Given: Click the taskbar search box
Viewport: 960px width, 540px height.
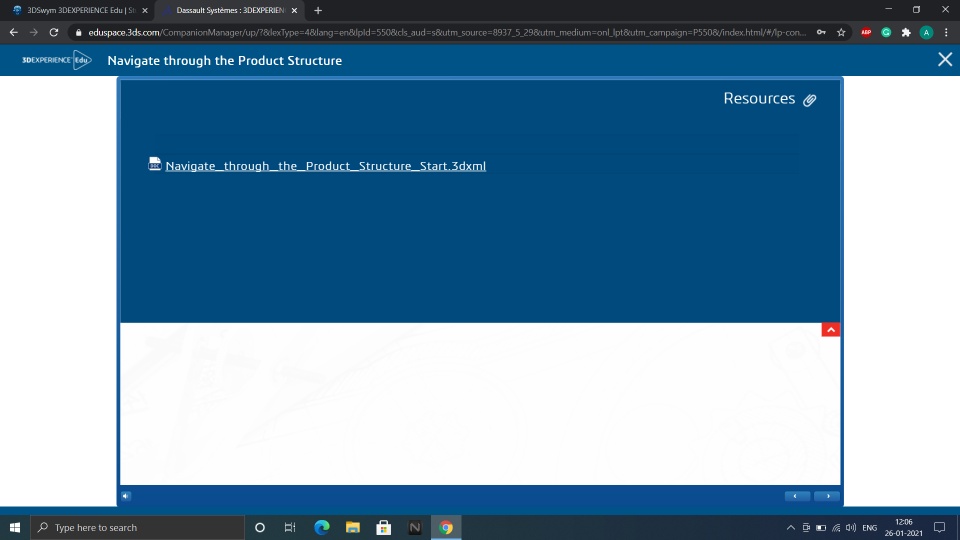Looking at the screenshot, I should point(138,527).
